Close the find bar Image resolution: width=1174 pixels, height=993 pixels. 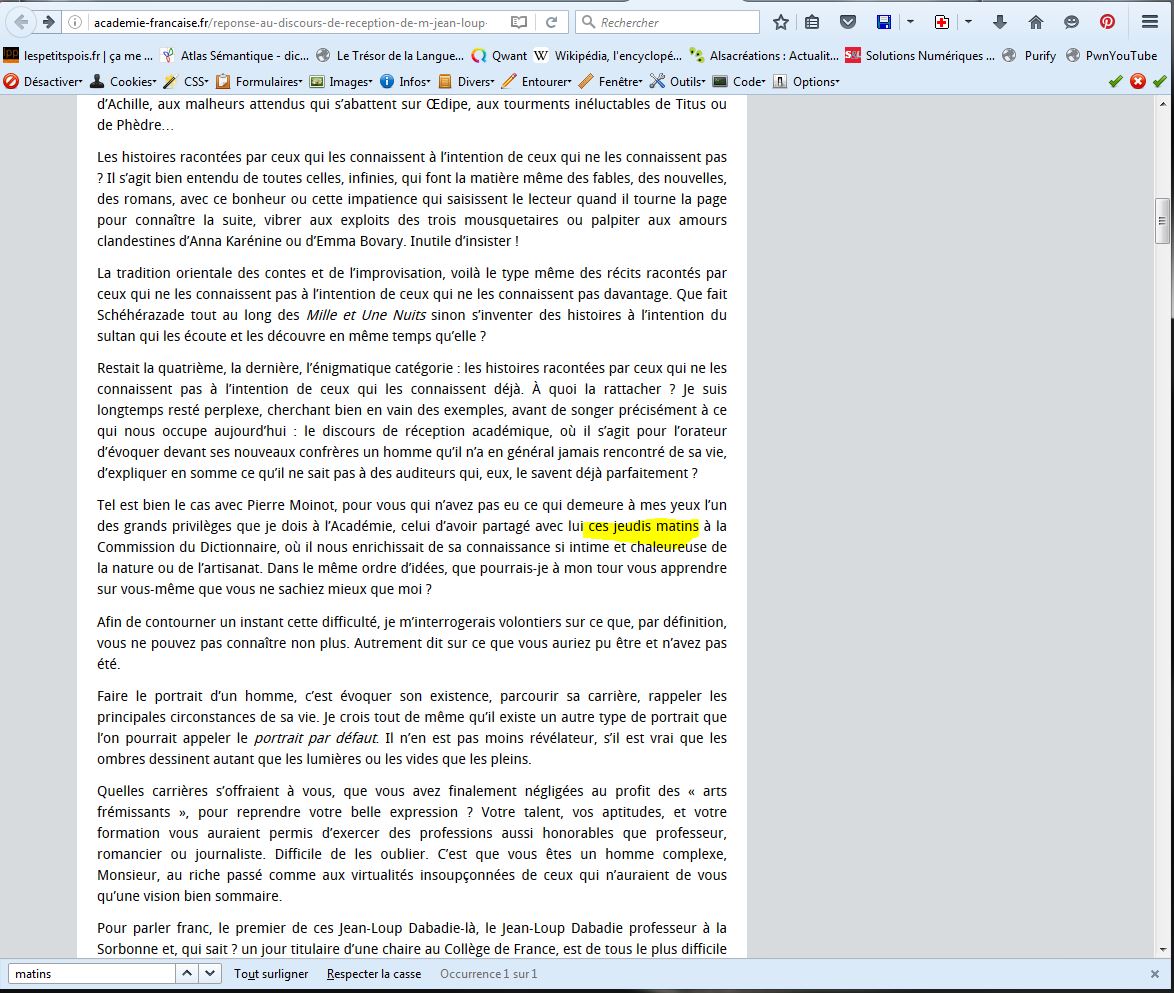(1155, 974)
